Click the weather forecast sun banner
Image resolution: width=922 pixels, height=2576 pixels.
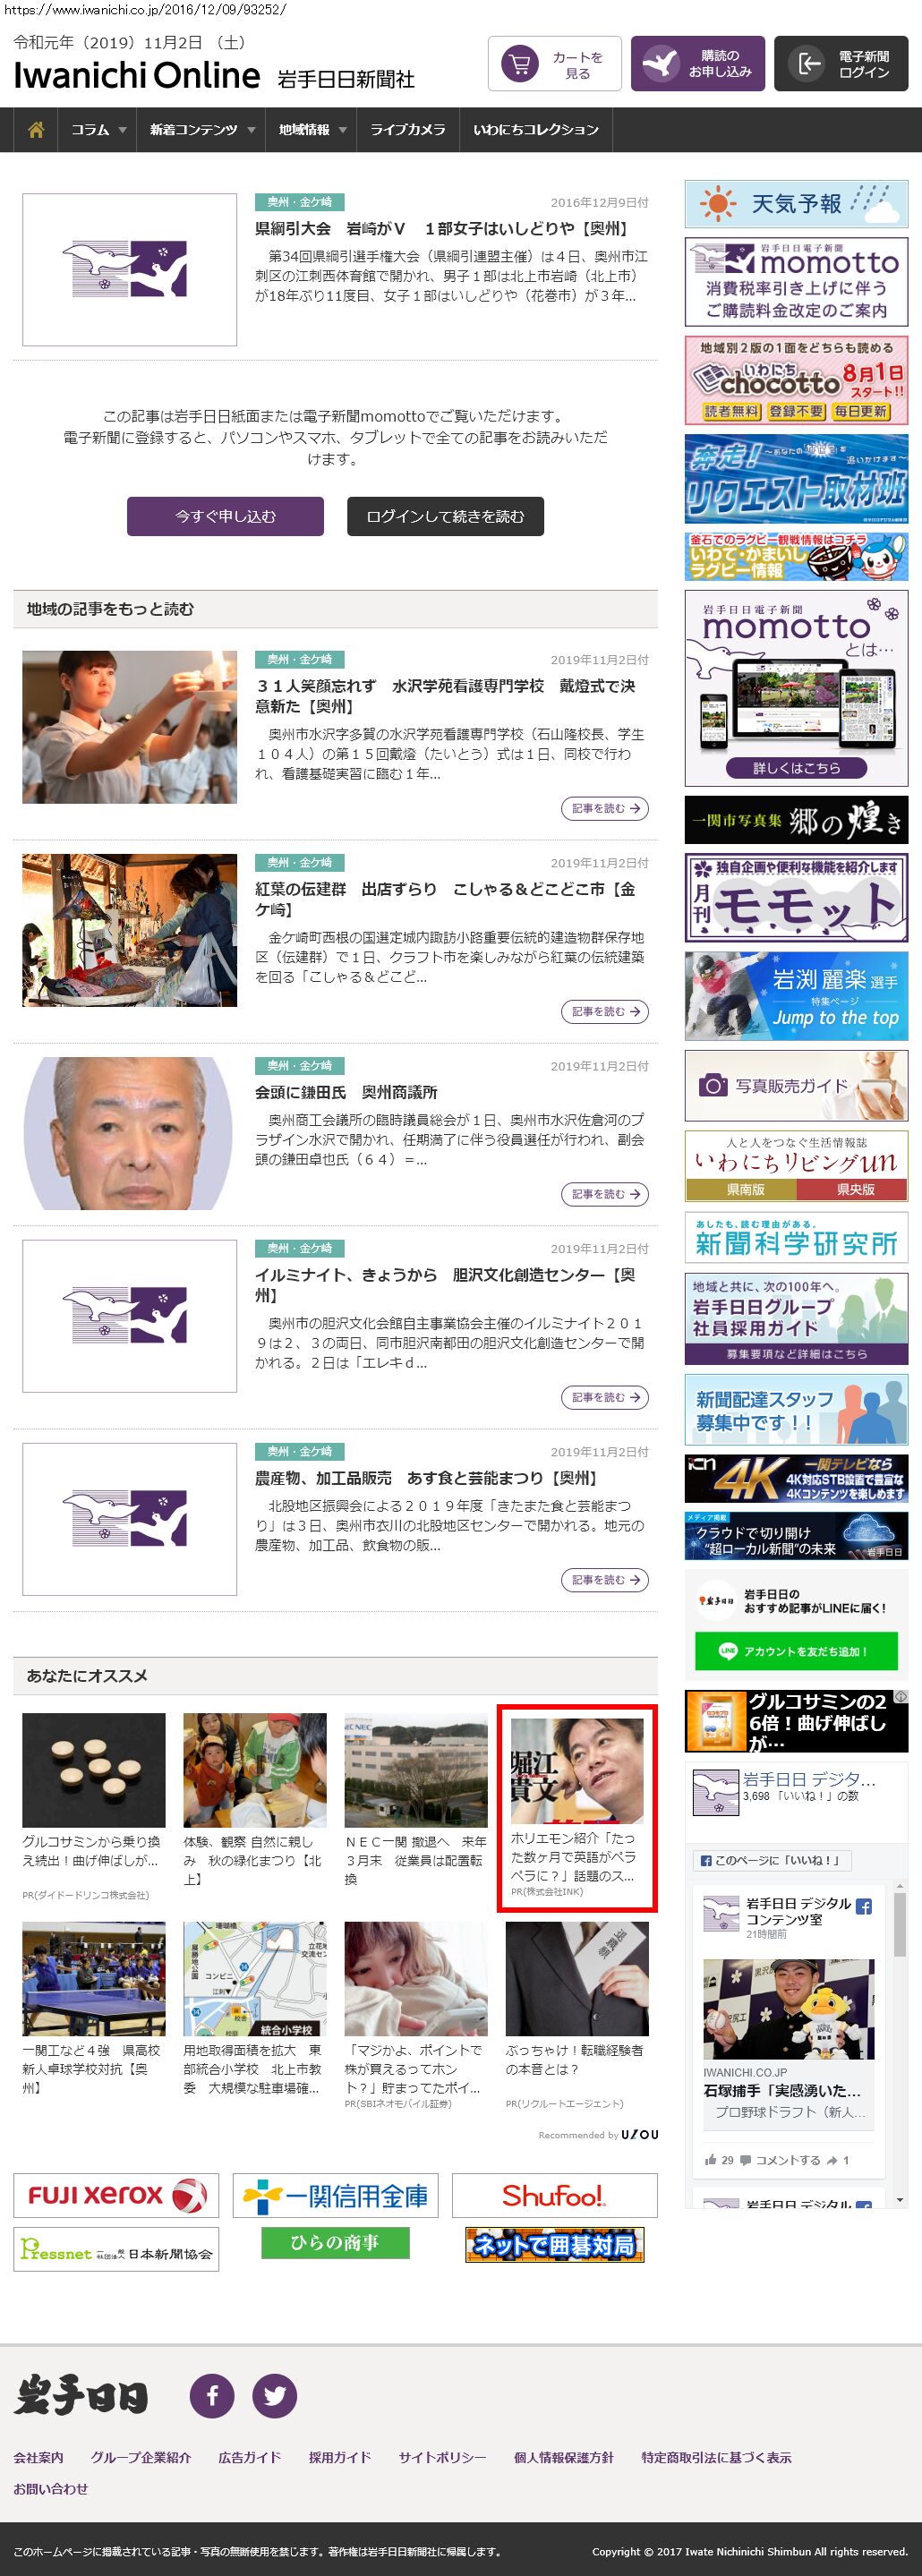tap(796, 204)
